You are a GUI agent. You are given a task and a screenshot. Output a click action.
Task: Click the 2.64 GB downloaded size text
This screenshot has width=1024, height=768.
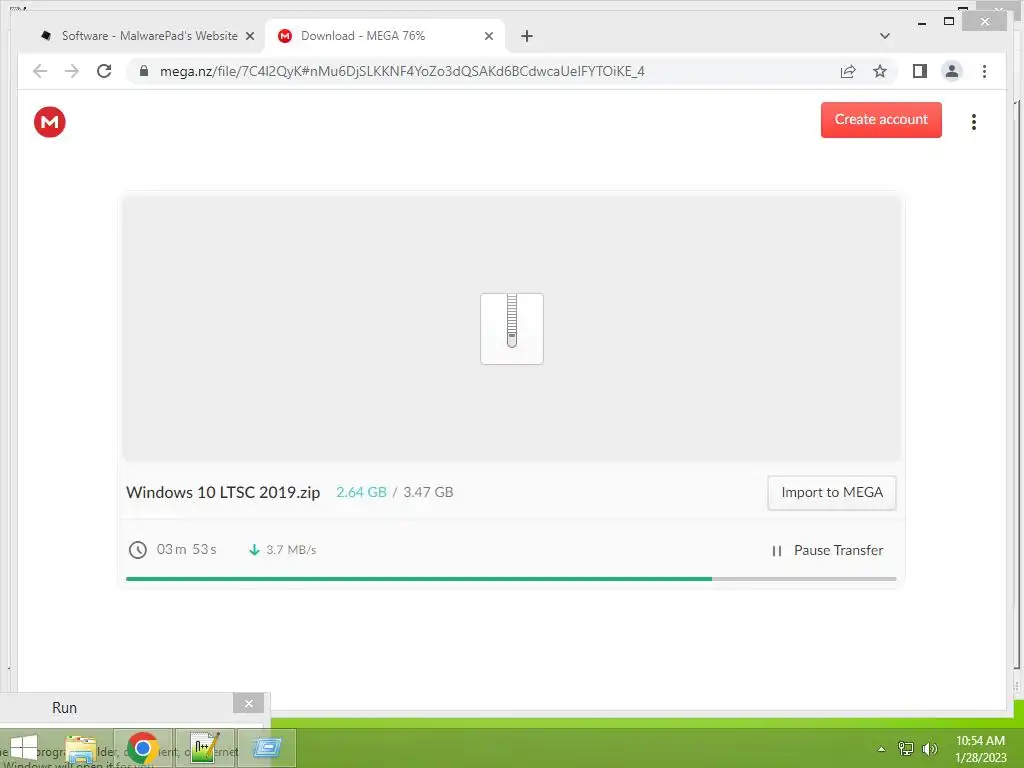pyautogui.click(x=361, y=492)
